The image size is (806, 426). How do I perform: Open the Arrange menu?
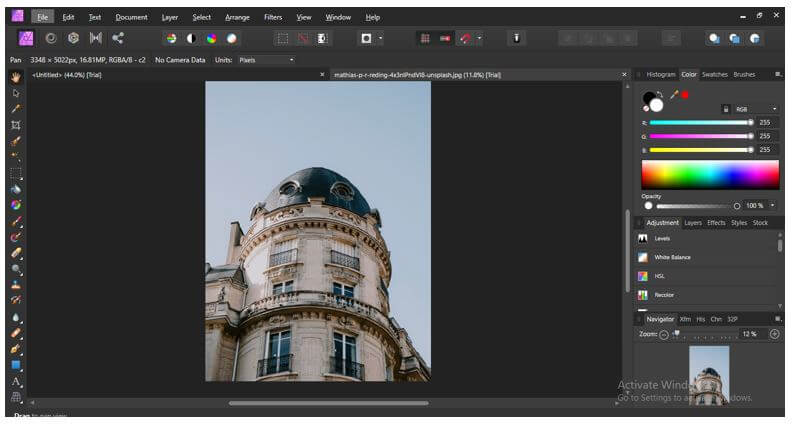click(x=237, y=17)
